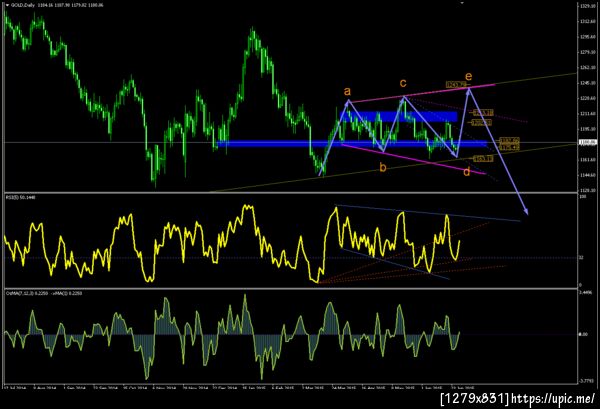Click the GOLD,Daily chart title
This screenshot has width=600, height=409.
click(x=23, y=5)
